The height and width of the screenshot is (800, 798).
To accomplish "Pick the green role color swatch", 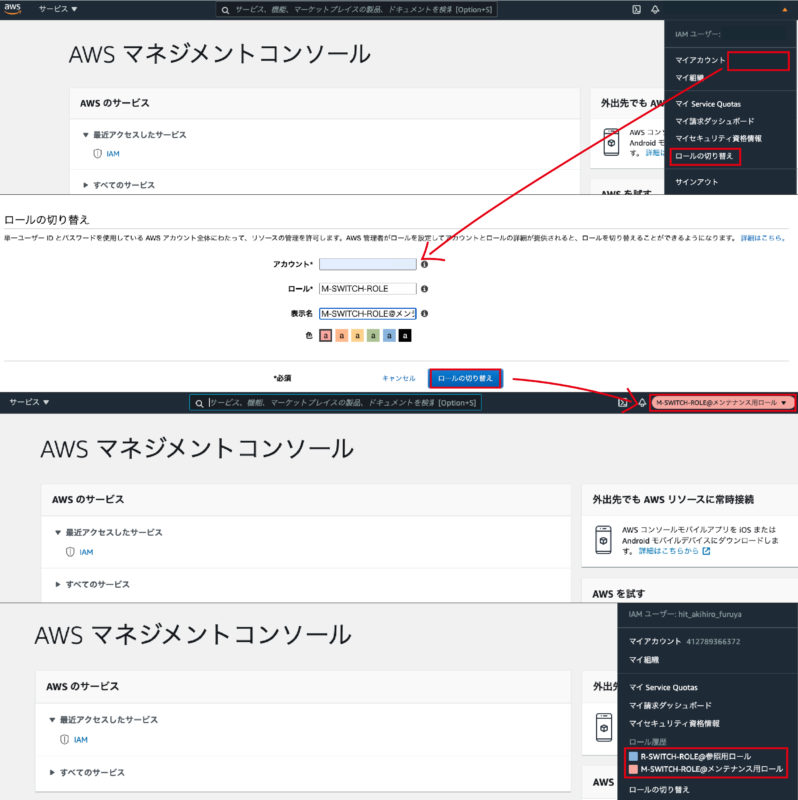I will [x=373, y=336].
